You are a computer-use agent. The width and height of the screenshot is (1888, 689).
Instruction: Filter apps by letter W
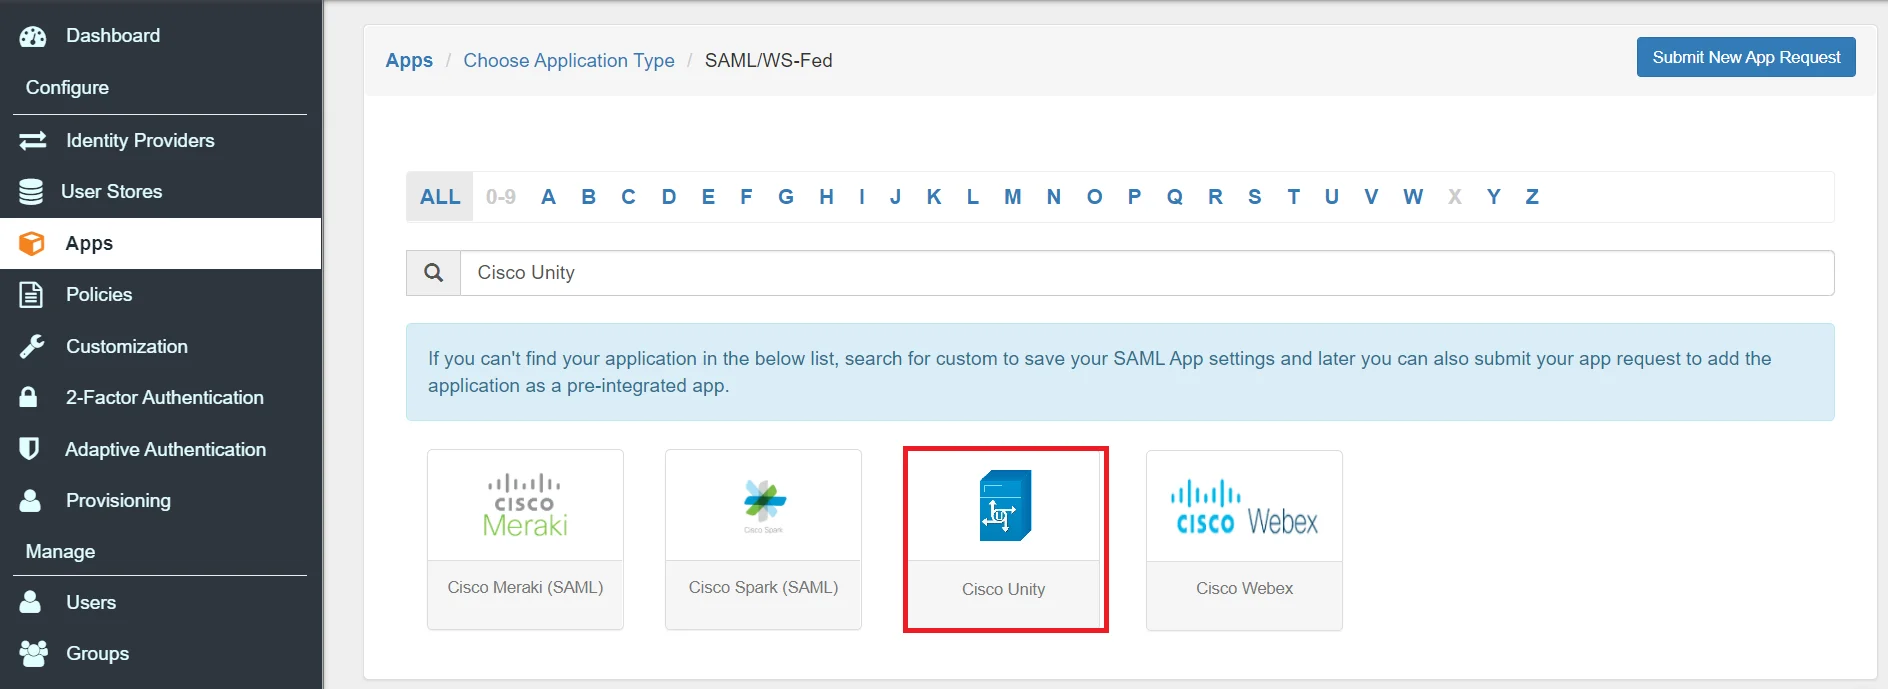tap(1412, 197)
